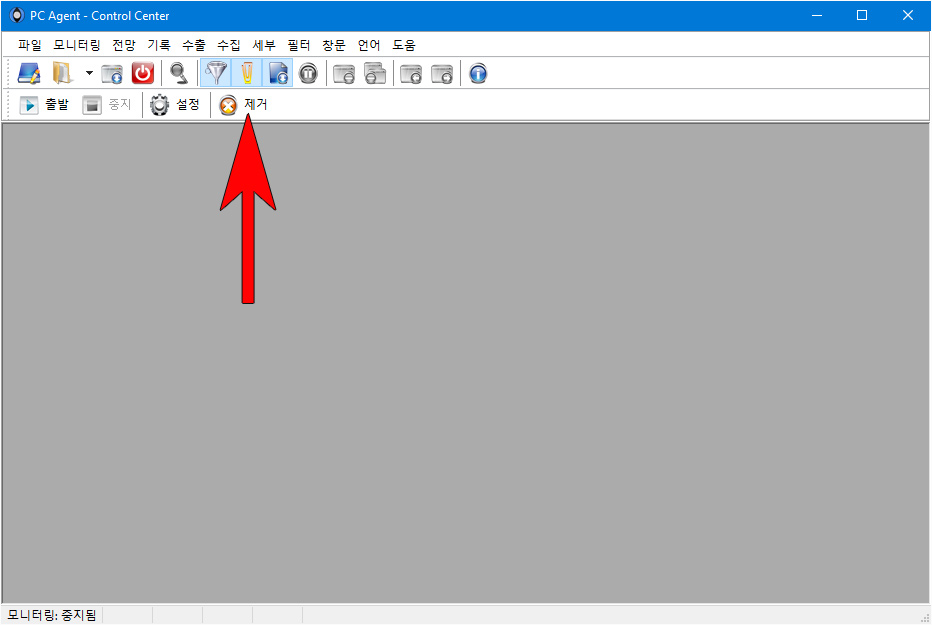Screen dimensions: 932x625
Task: Click the 제거 remove button
Action: point(243,105)
